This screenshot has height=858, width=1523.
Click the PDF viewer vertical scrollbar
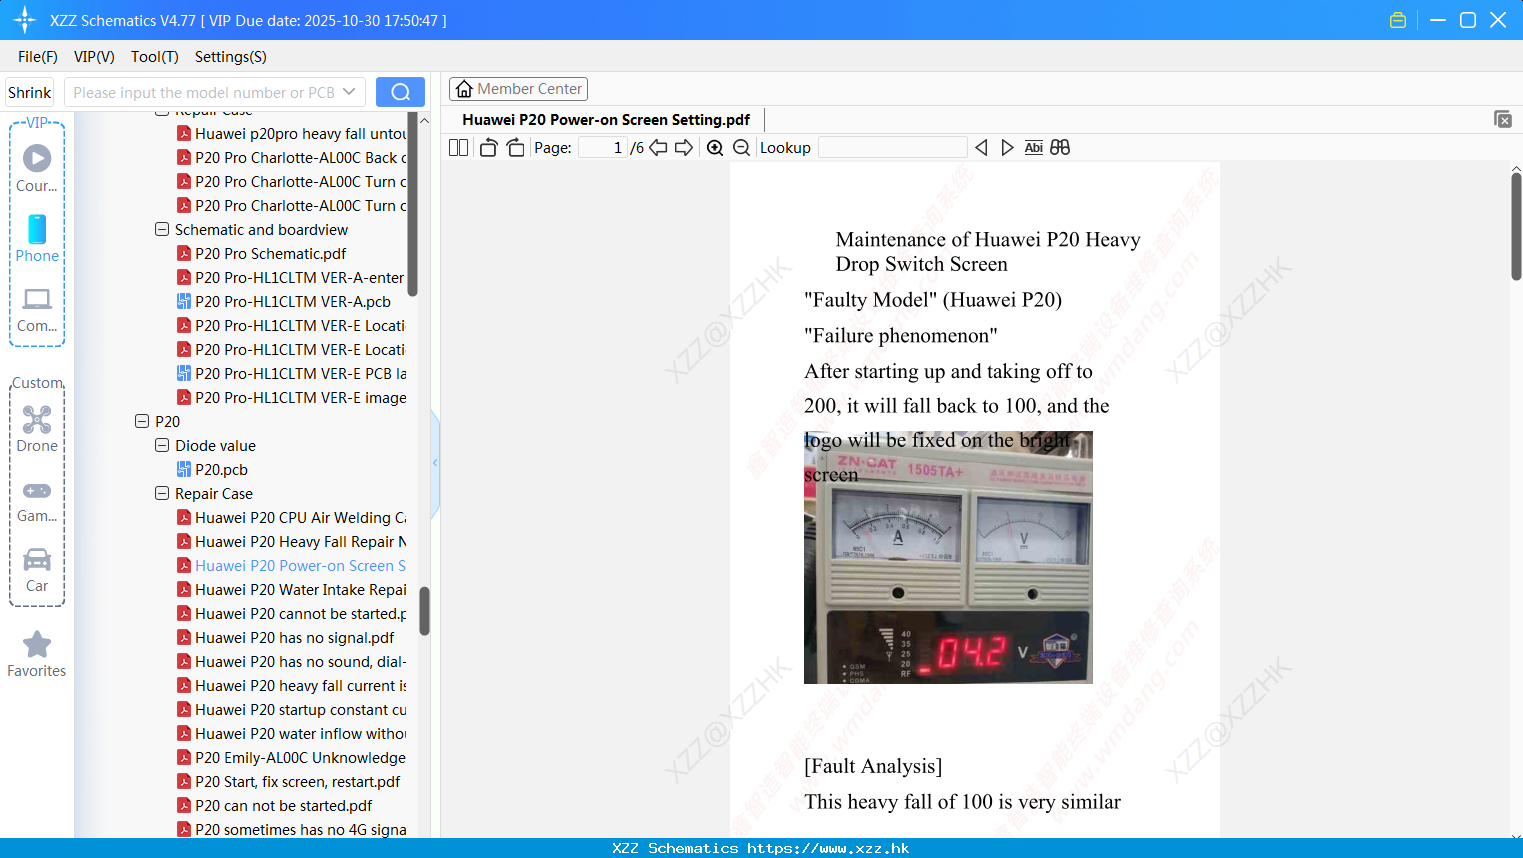(1516, 227)
